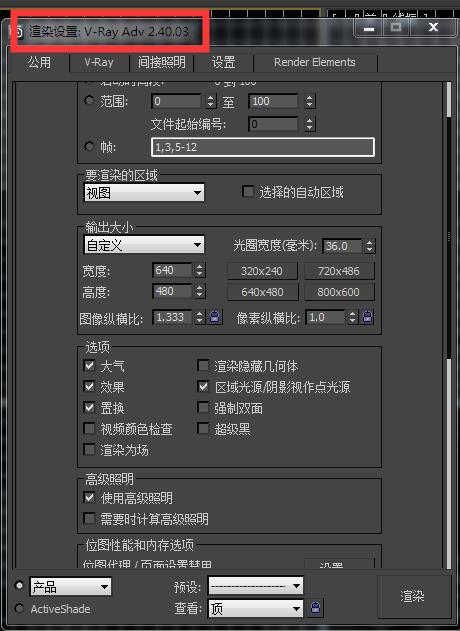
Task: Check 需要时计算高级照明 option
Action: (x=89, y=518)
